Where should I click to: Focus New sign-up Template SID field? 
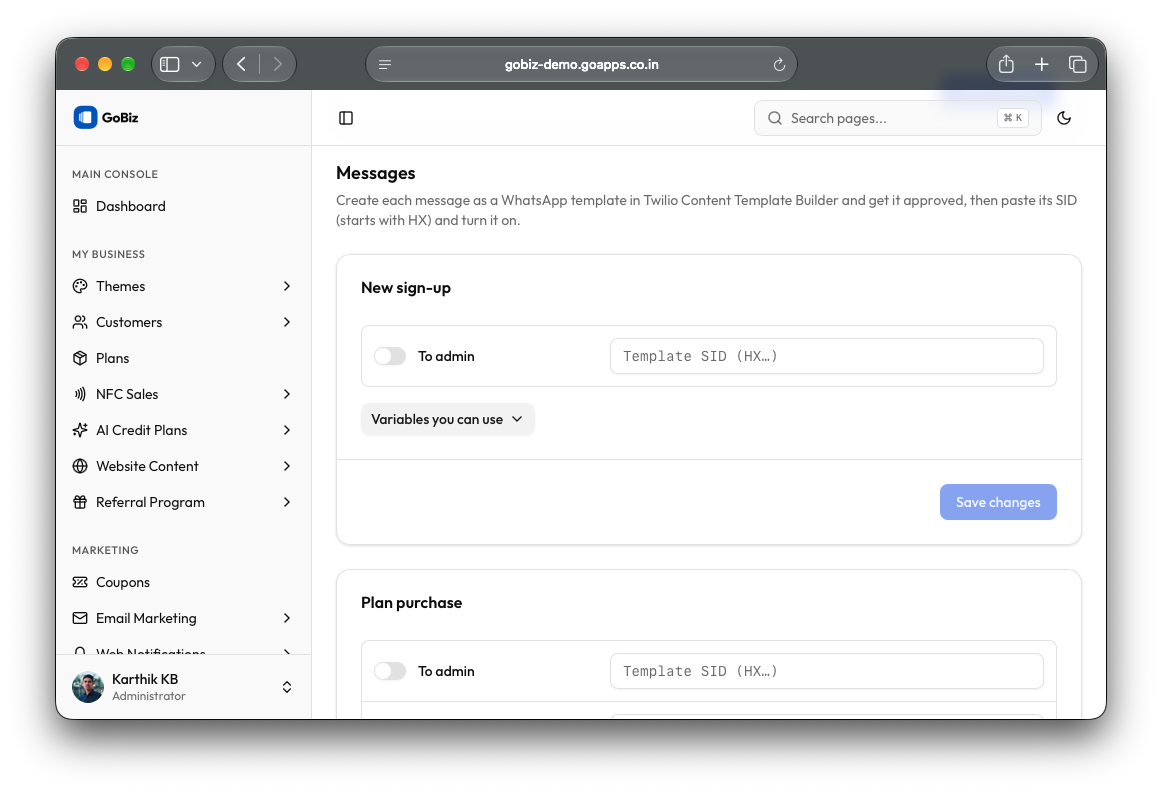[x=826, y=356]
